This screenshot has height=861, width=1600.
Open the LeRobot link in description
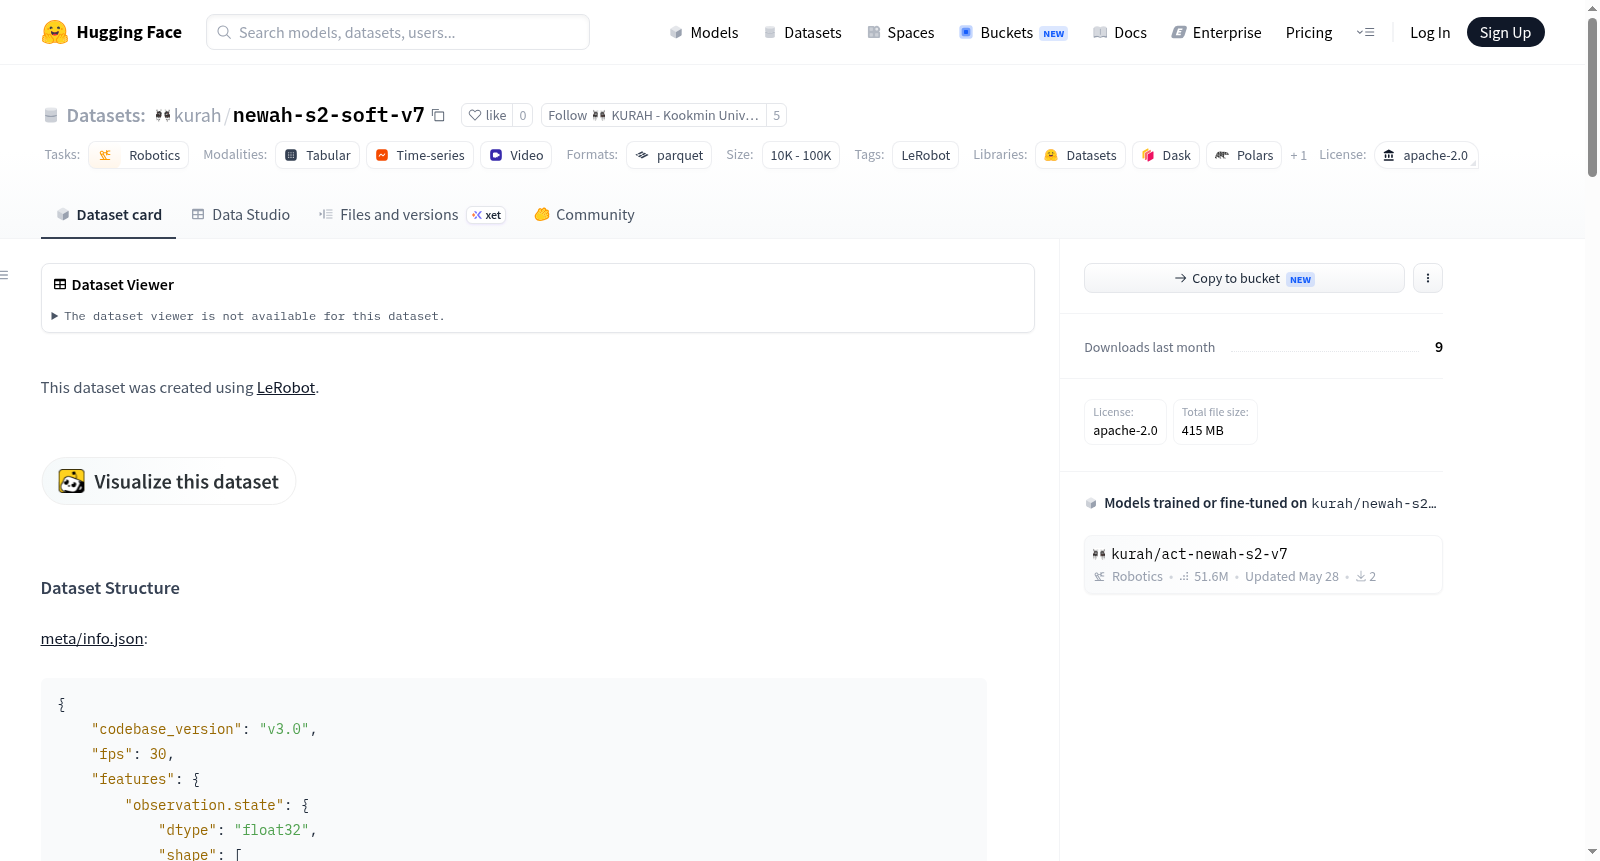(286, 388)
